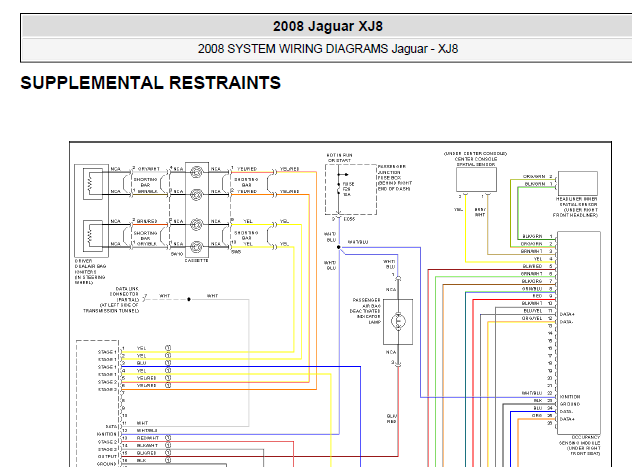Click the splice dot on the WHT data link wire

189,299
